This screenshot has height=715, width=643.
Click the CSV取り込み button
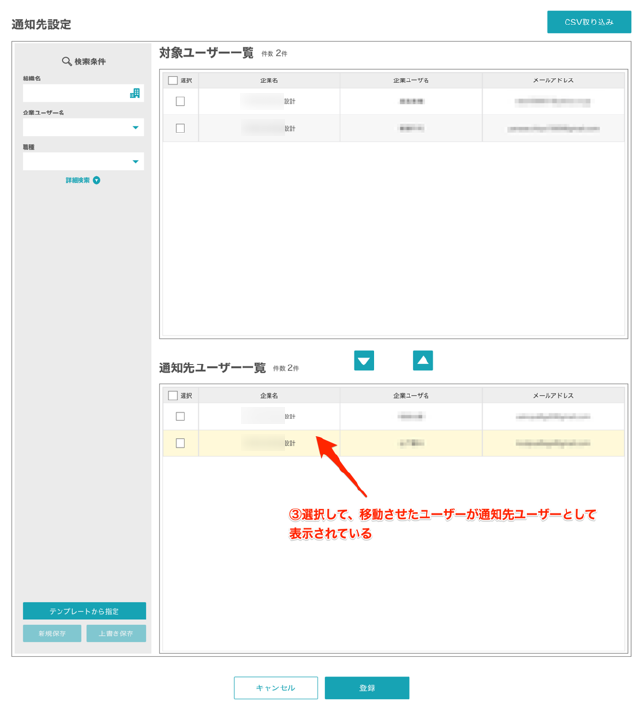click(588, 22)
